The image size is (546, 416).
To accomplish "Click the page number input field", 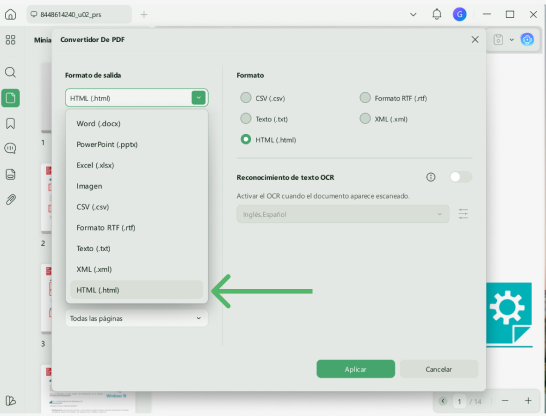I will pos(459,401).
